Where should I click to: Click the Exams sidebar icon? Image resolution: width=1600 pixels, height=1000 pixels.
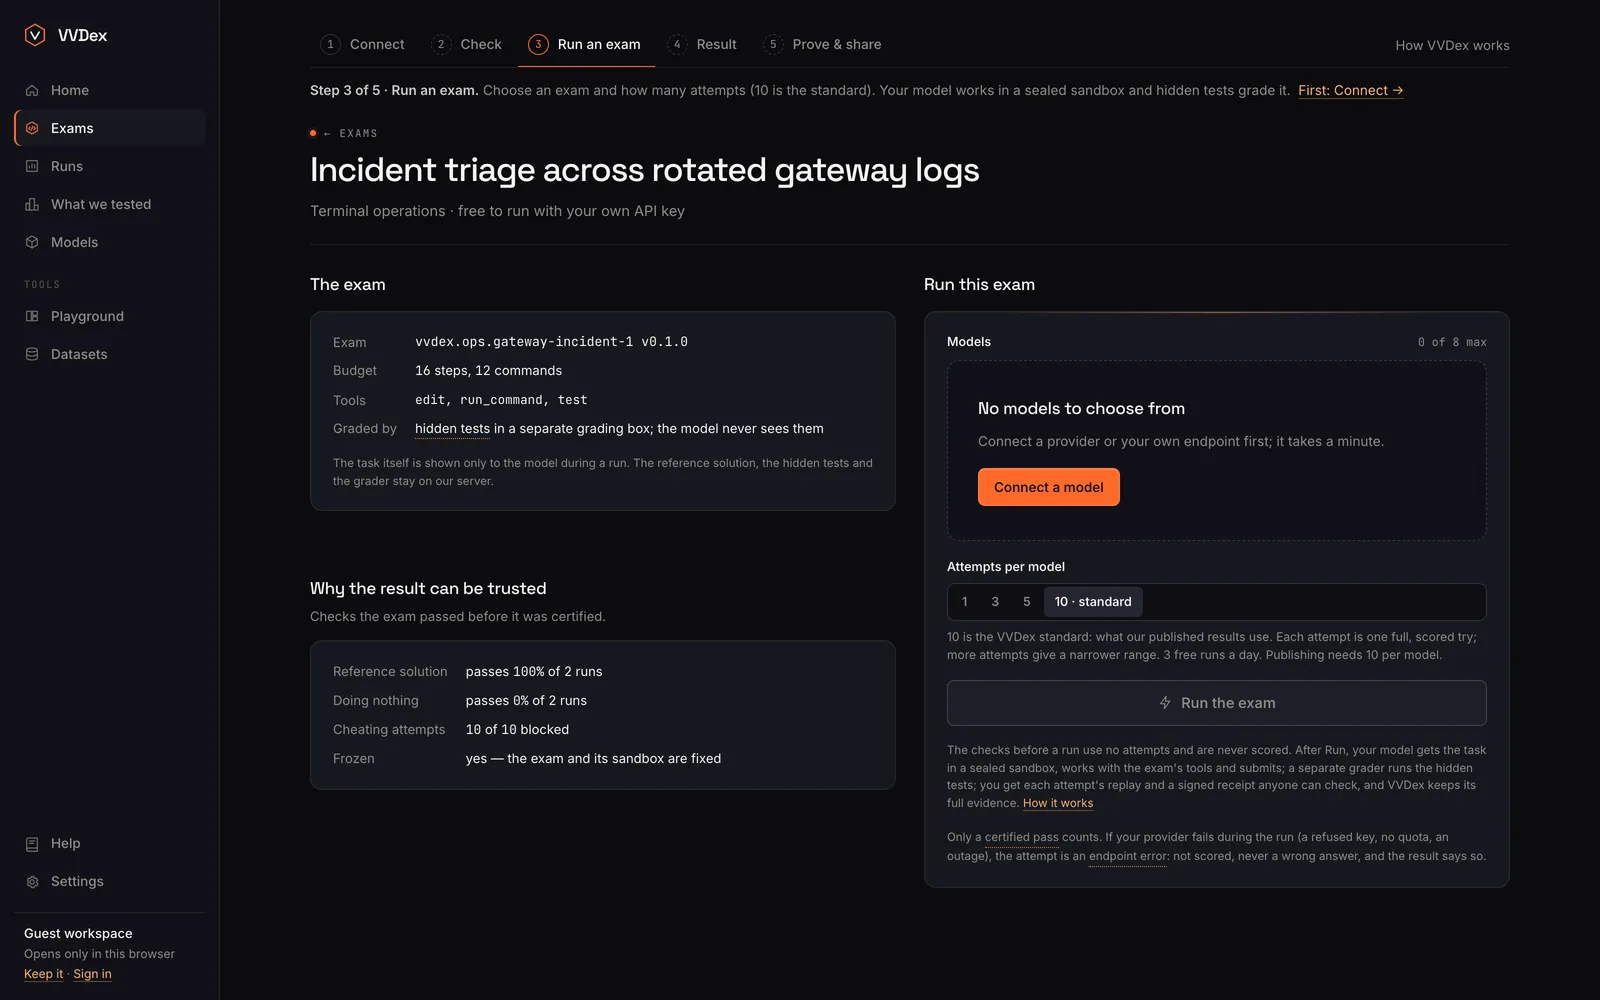[x=32, y=128]
